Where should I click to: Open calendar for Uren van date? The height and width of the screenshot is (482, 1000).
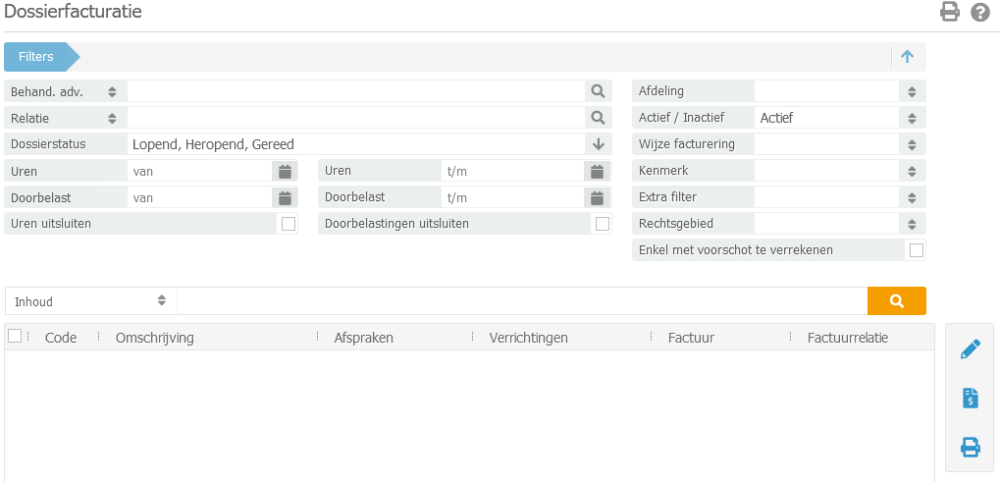pyautogui.click(x=285, y=171)
